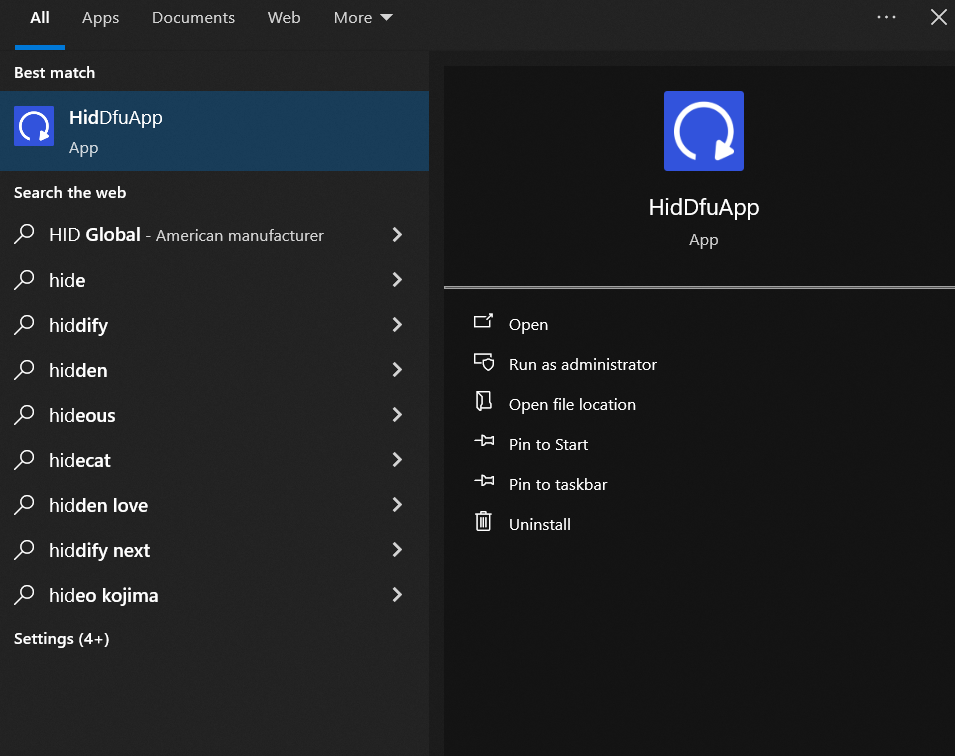The image size is (955, 756).
Task: Click the Open icon in the actions list
Action: point(484,322)
